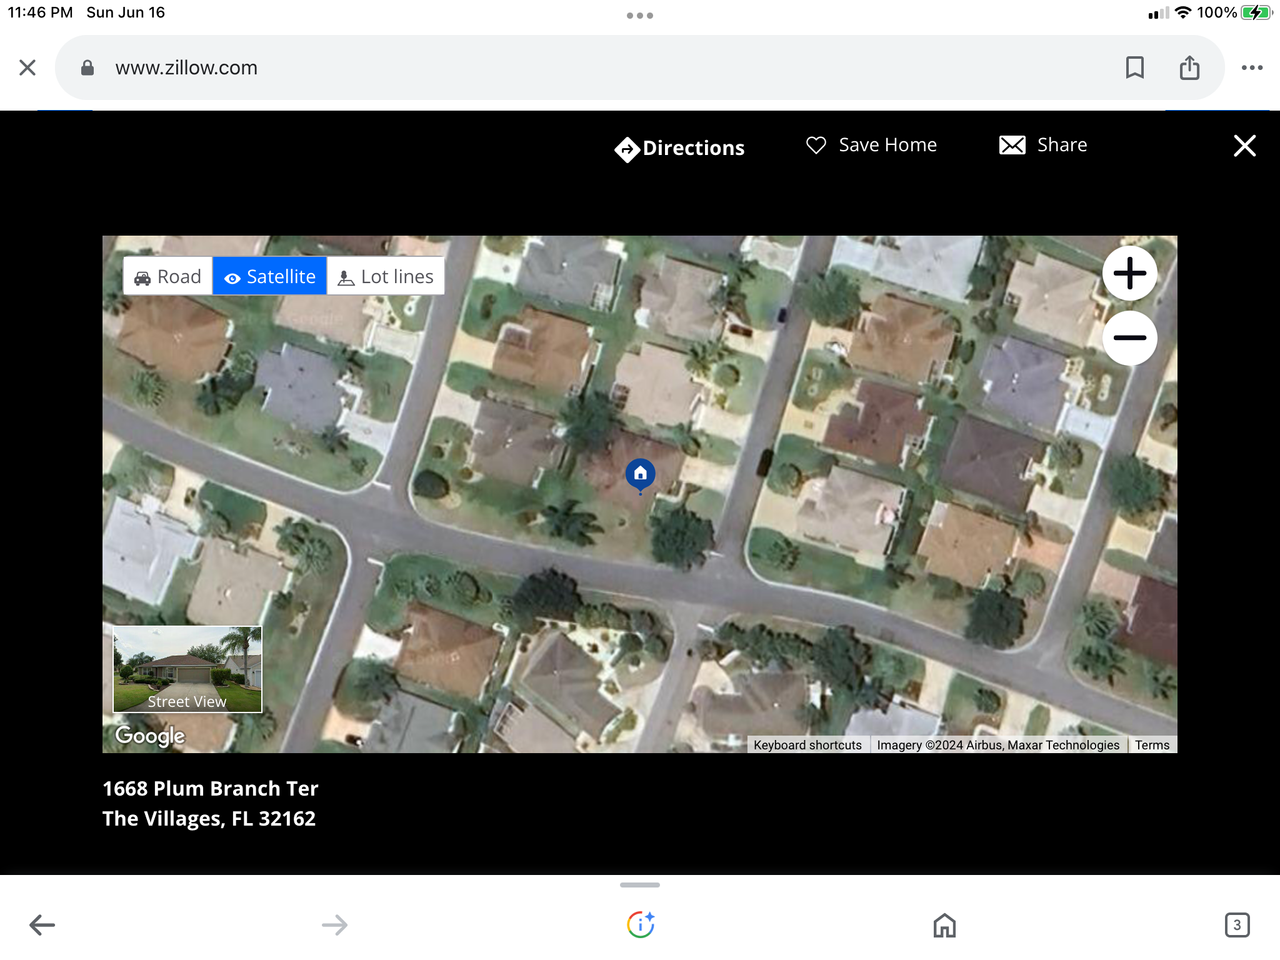1280x960 pixels.
Task: Open the tab switcher showing 3 tabs
Action: 1237,925
